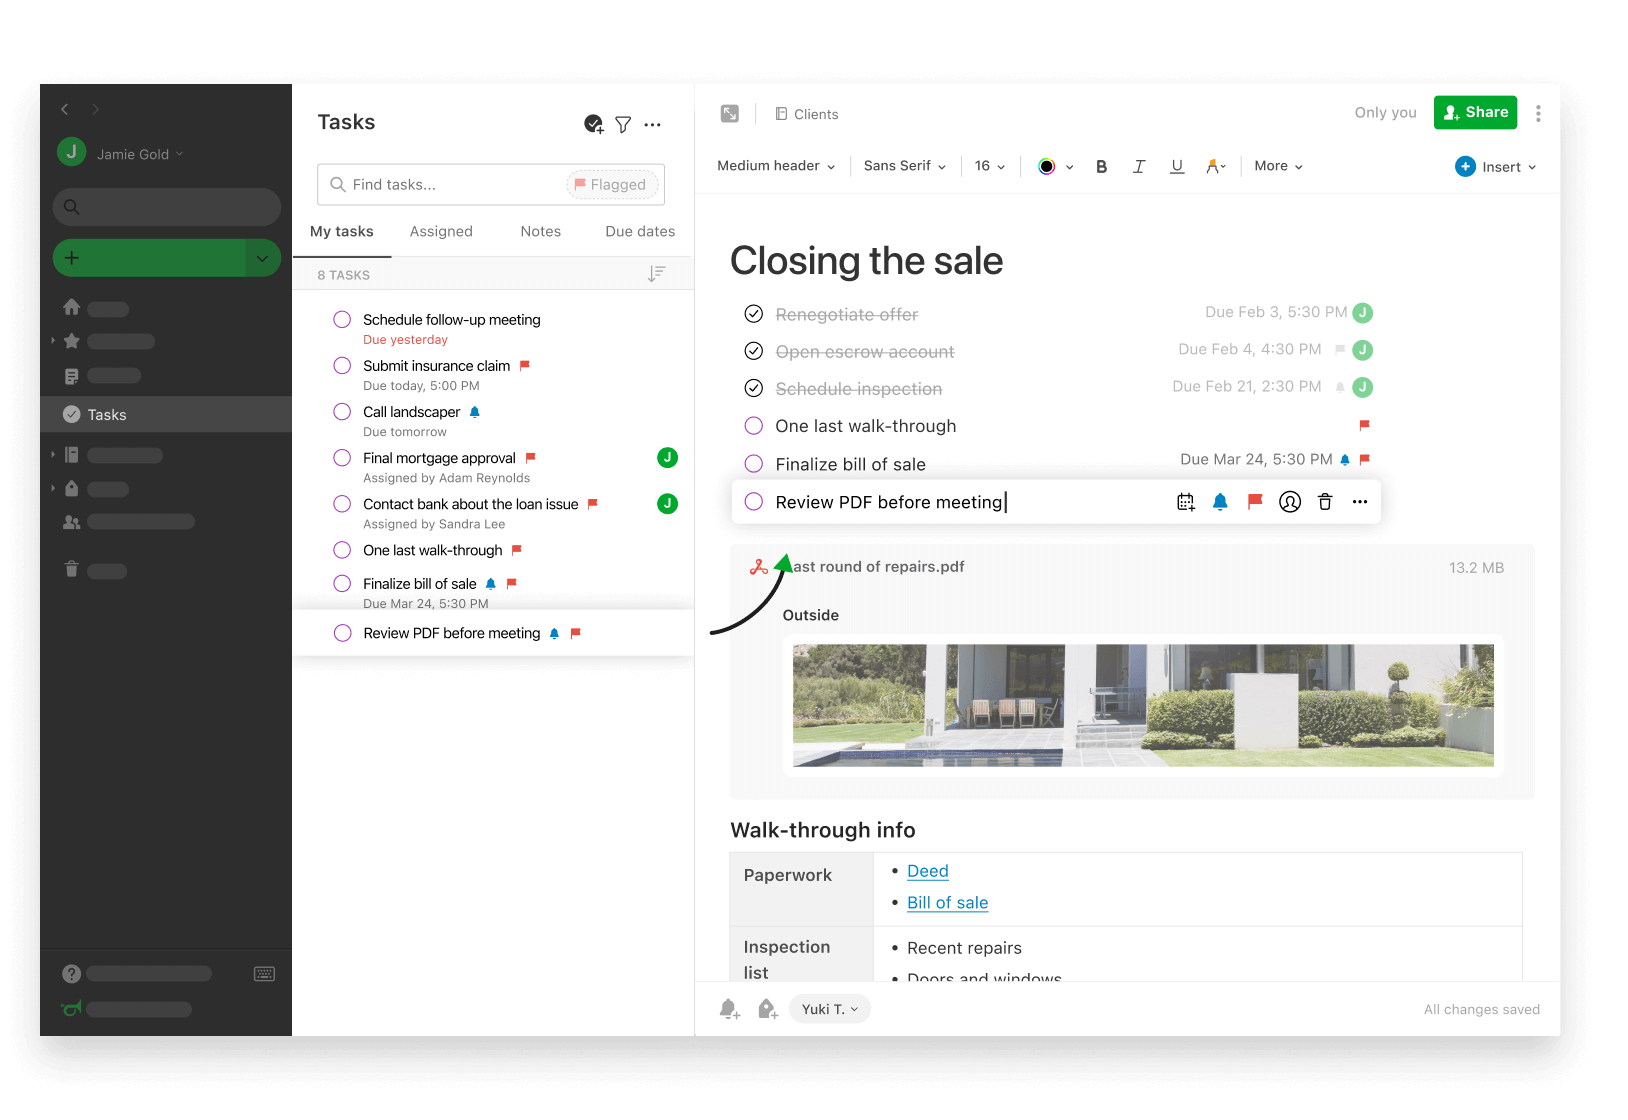Check the Final mortgage approval task circle
Screen dimensions: 1628x1120
point(342,457)
